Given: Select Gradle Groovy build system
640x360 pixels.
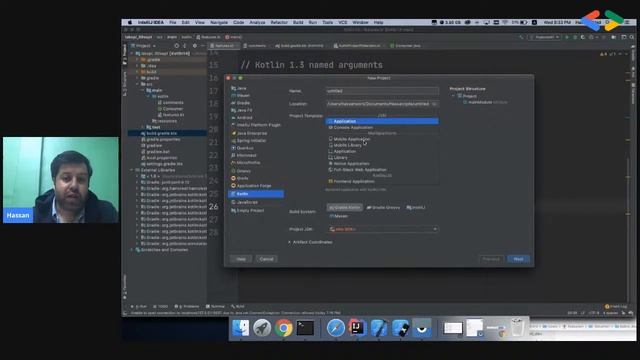Looking at the screenshot, I should coord(383,207).
